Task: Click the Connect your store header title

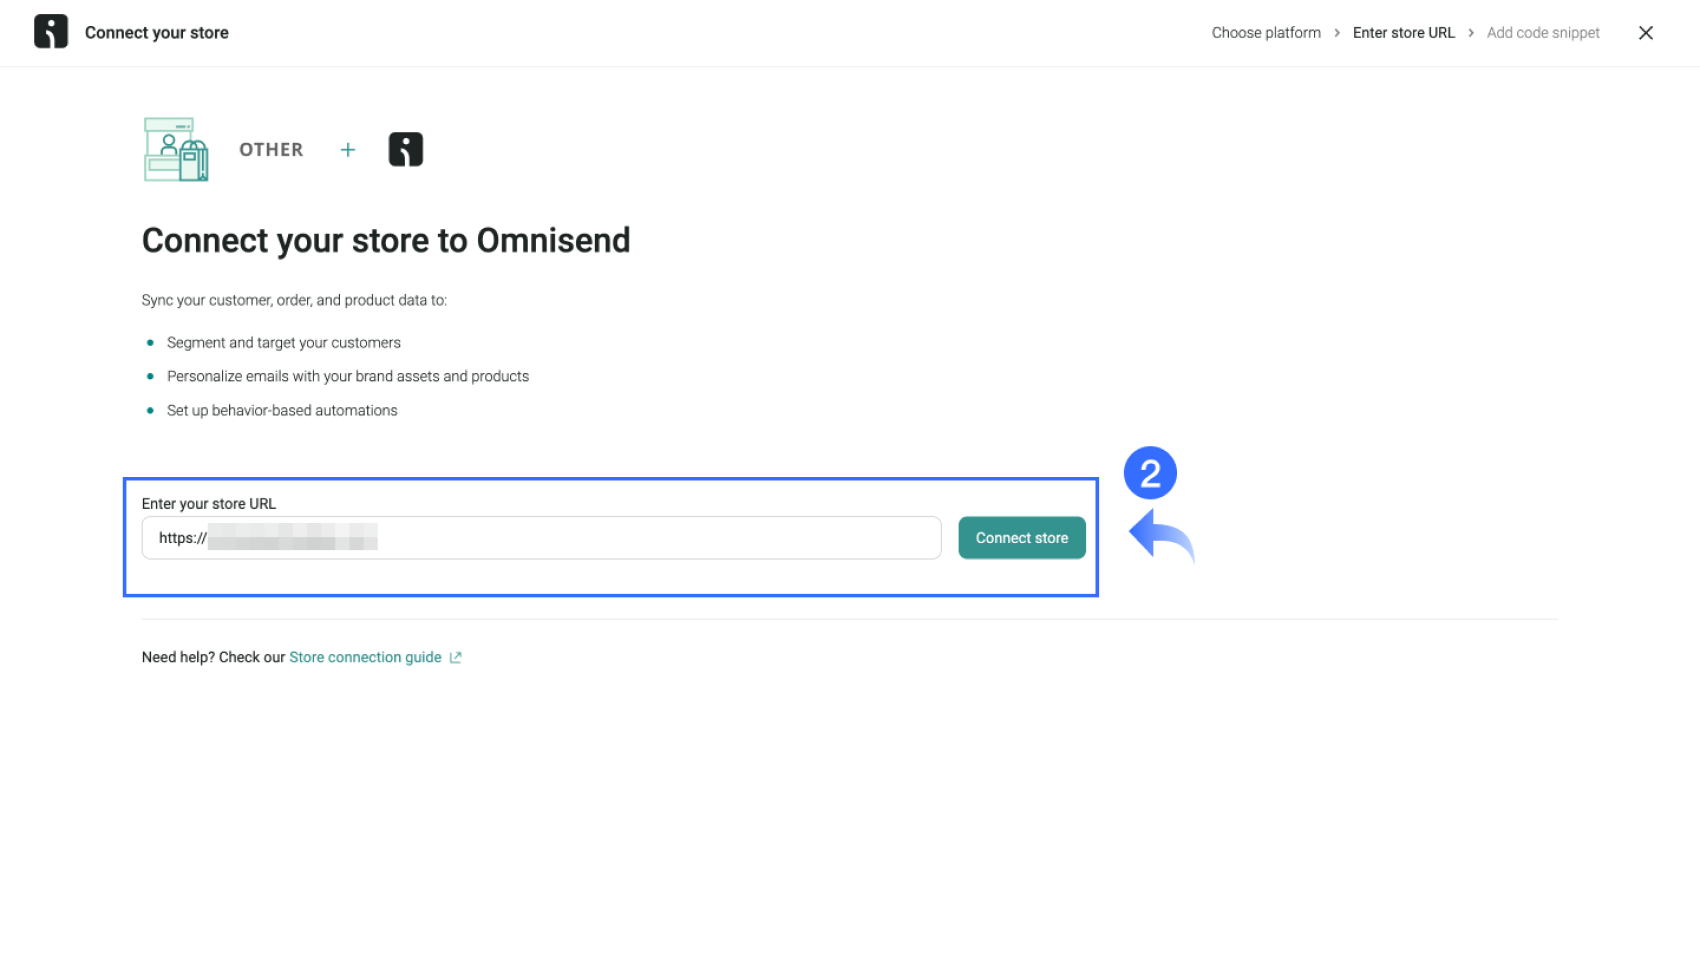Action: pyautogui.click(x=157, y=32)
